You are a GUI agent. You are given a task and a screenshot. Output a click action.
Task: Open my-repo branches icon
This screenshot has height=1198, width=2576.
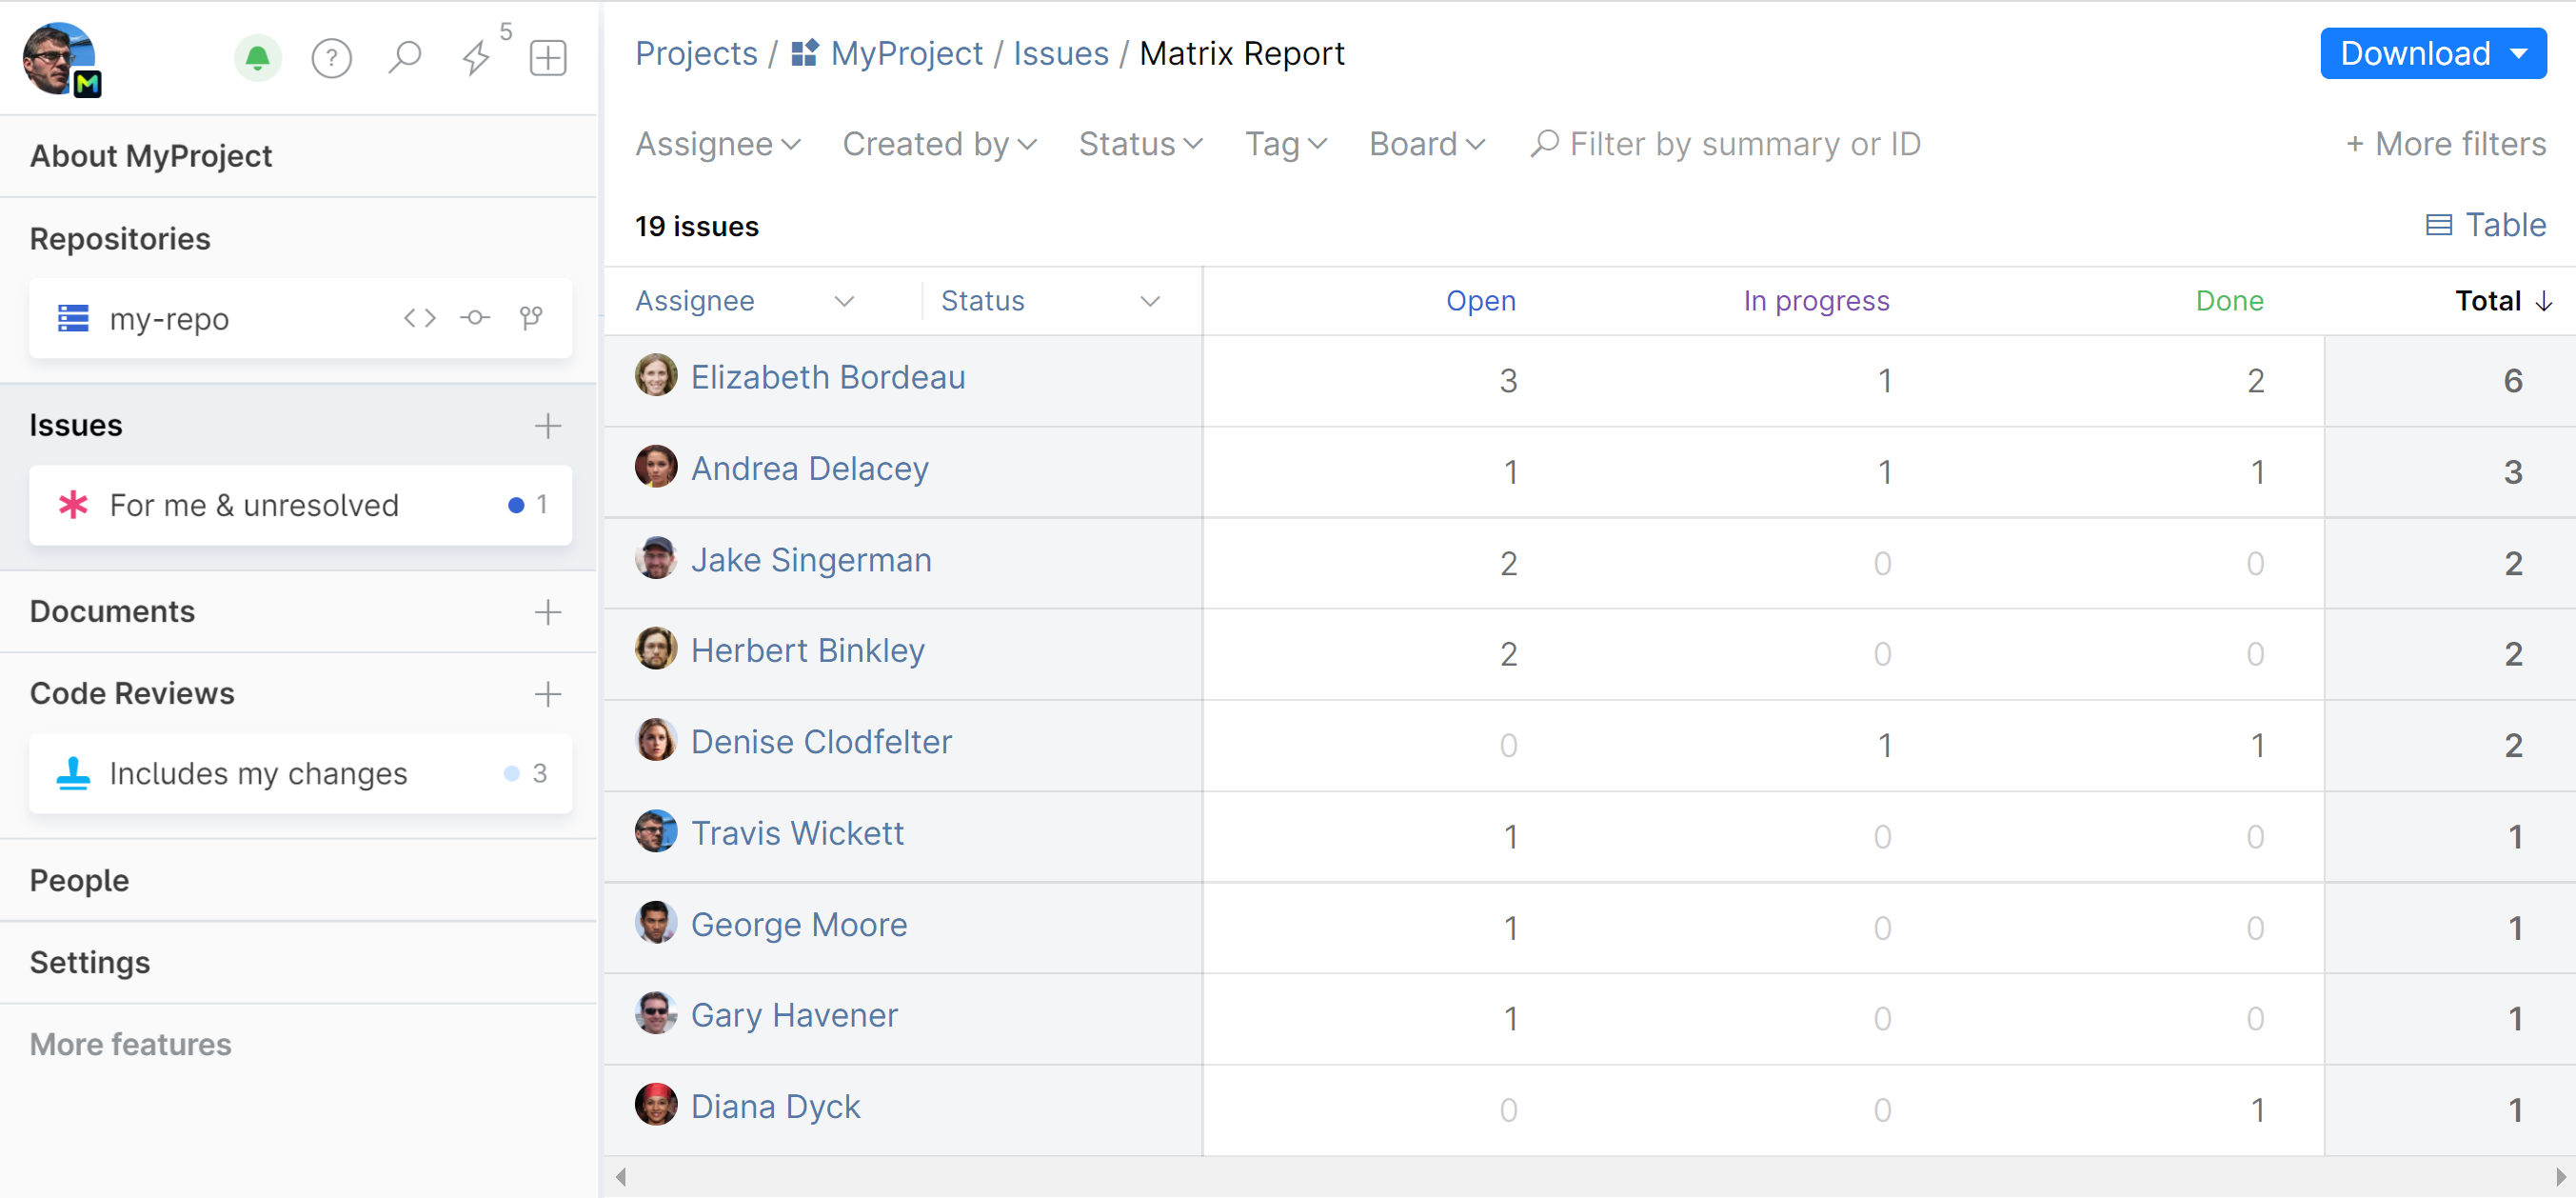click(530, 318)
